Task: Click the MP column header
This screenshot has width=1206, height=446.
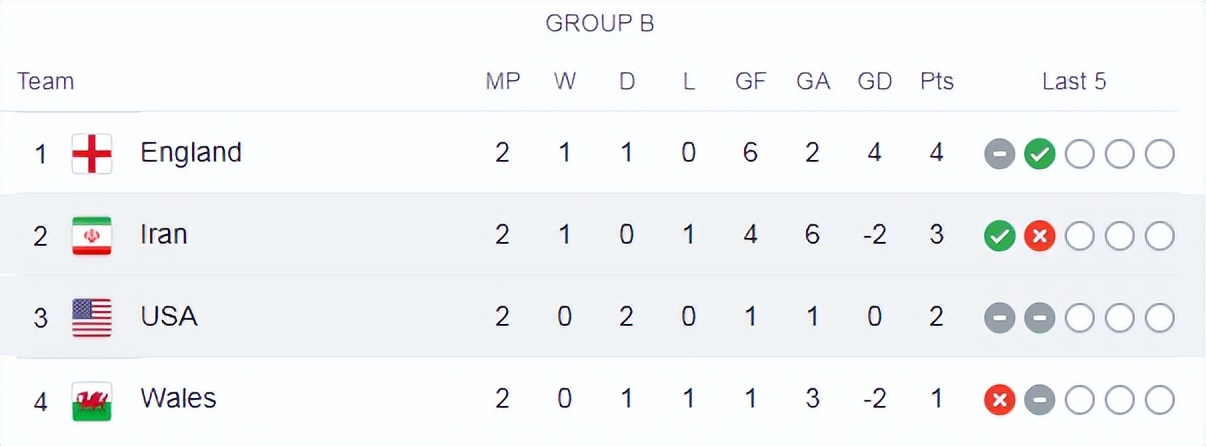Action: [x=503, y=82]
